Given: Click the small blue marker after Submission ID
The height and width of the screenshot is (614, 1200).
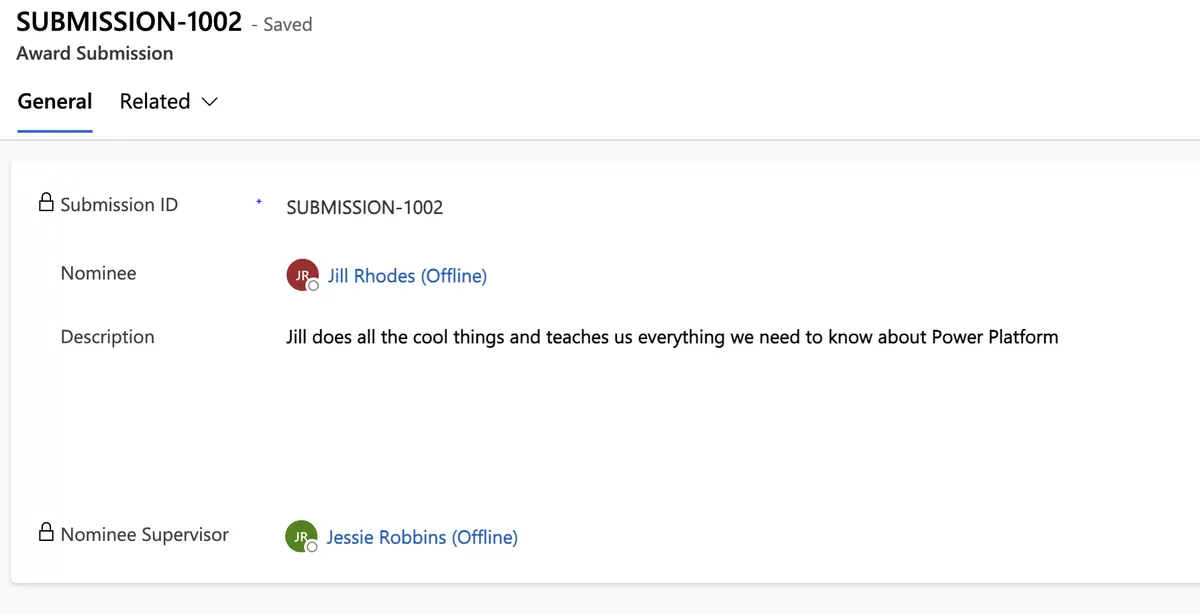Looking at the screenshot, I should [259, 202].
